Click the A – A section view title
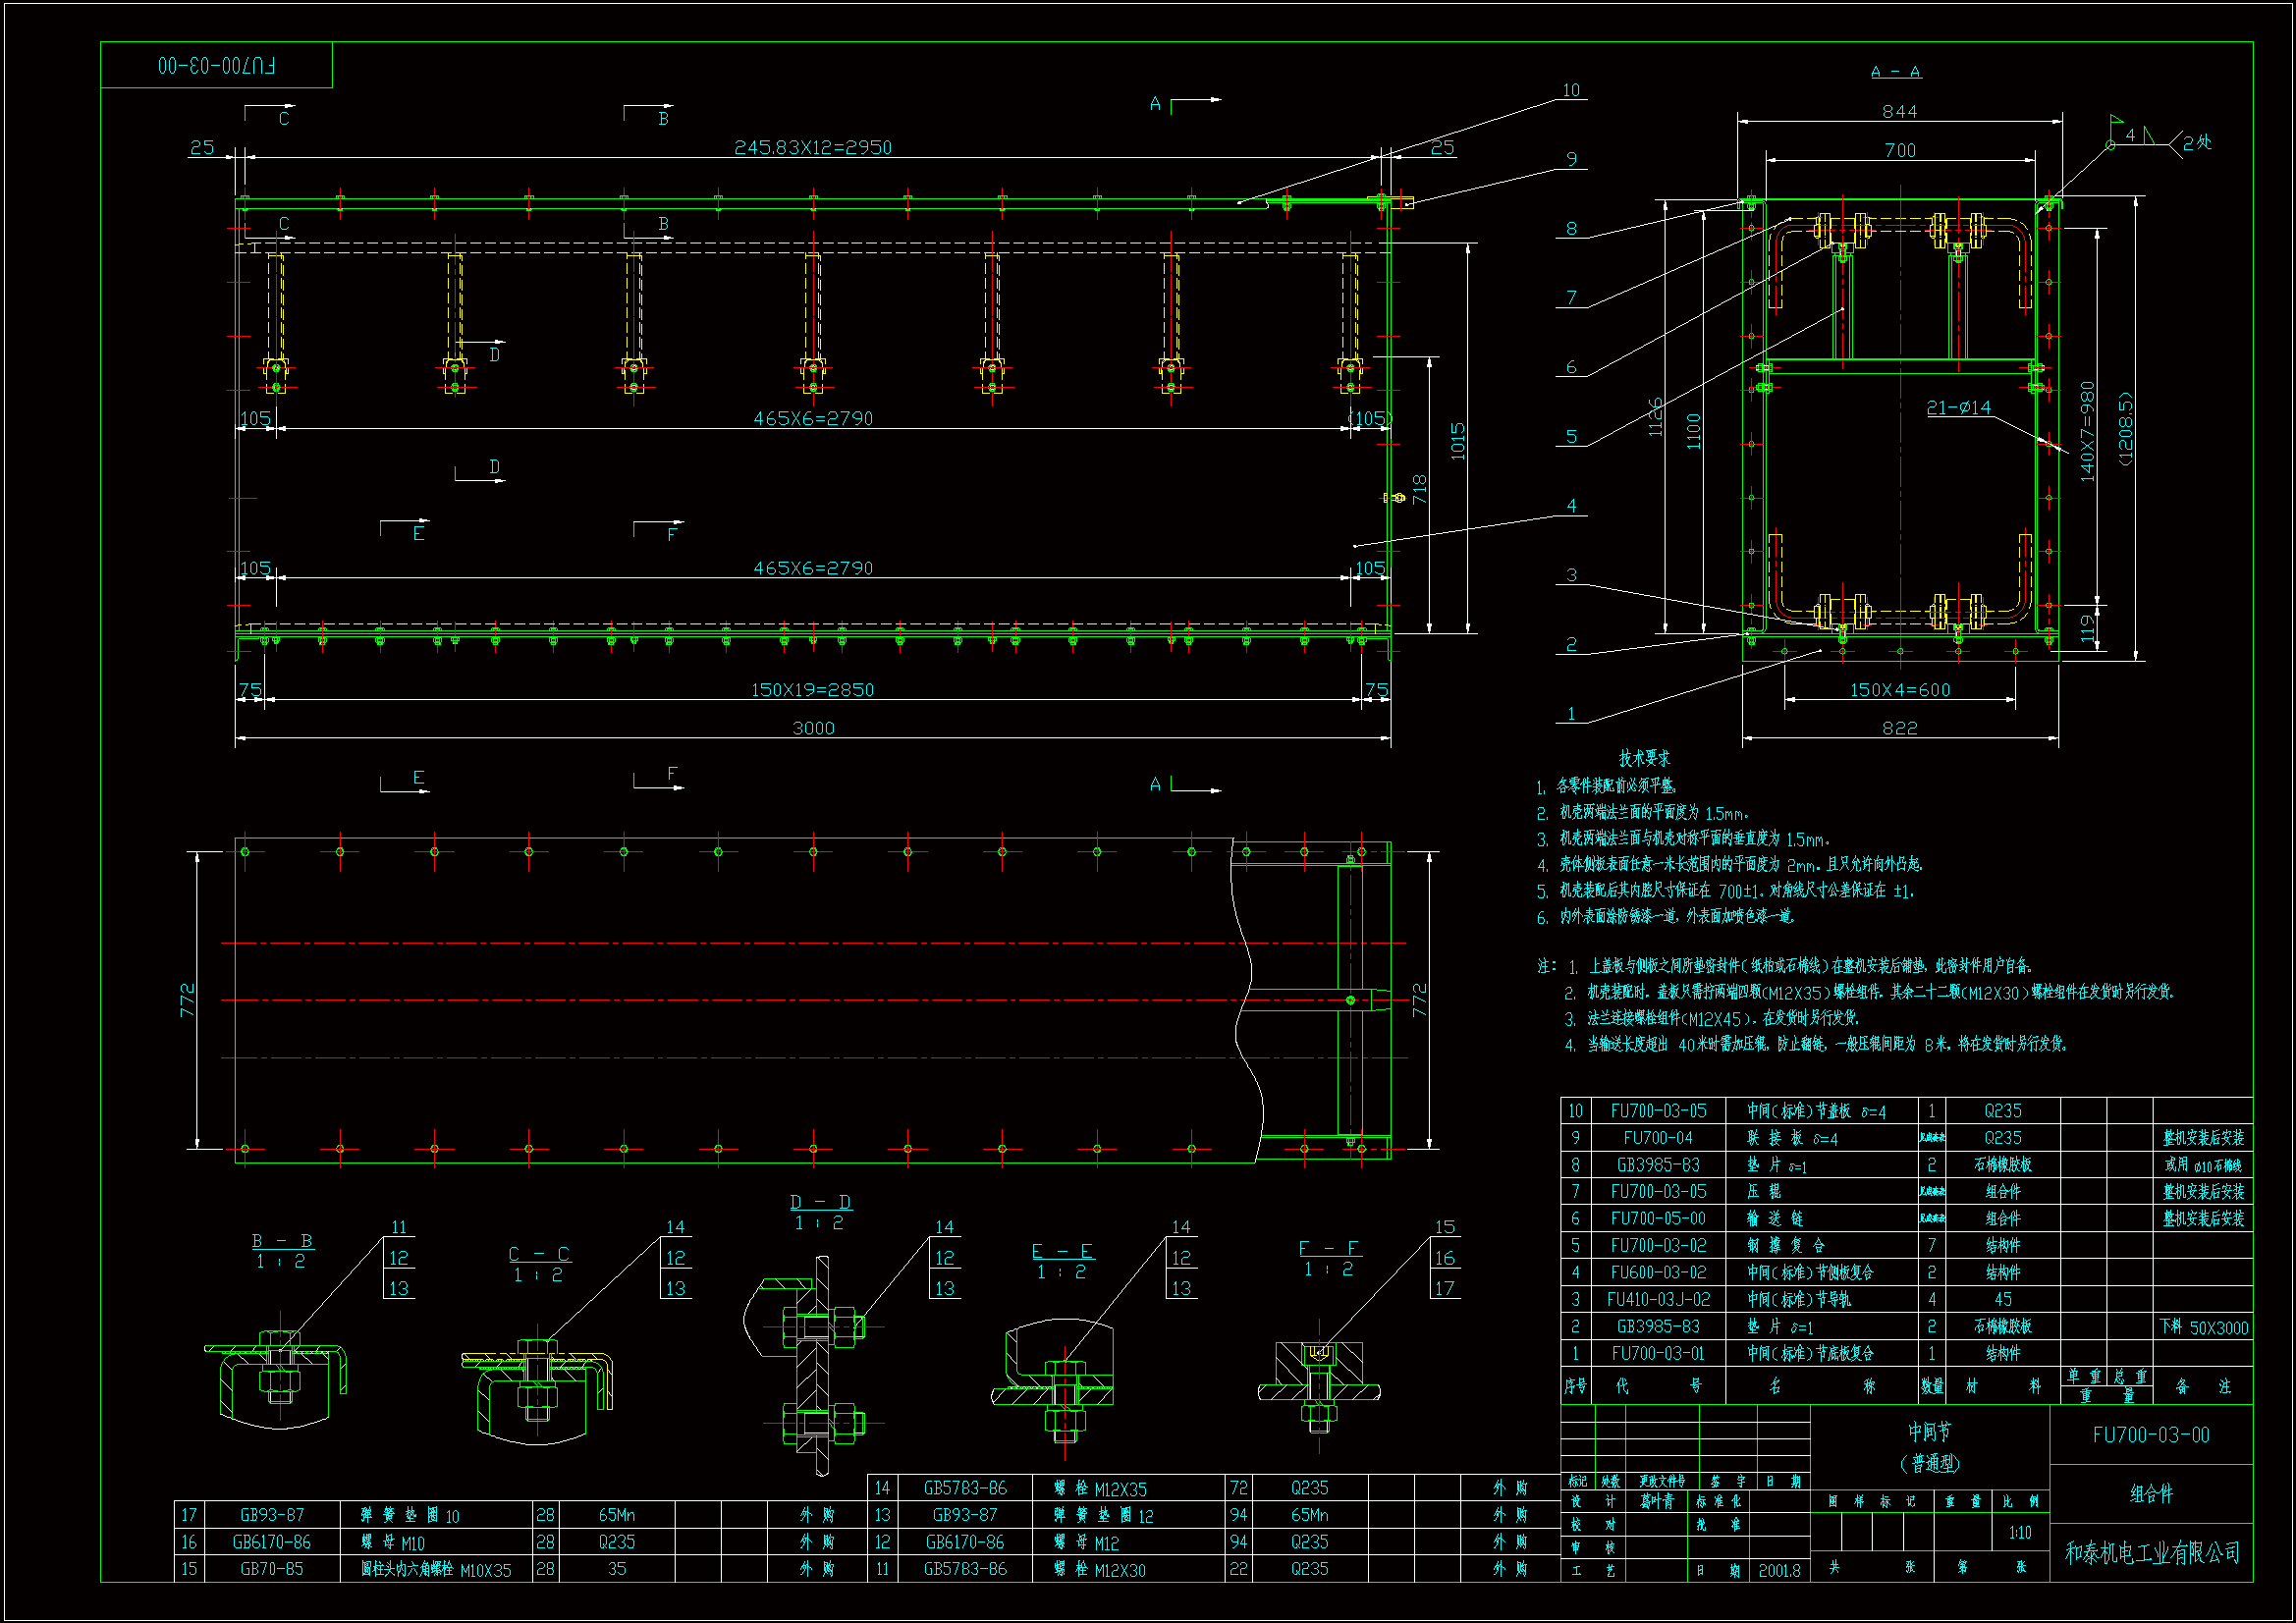 pyautogui.click(x=1895, y=72)
